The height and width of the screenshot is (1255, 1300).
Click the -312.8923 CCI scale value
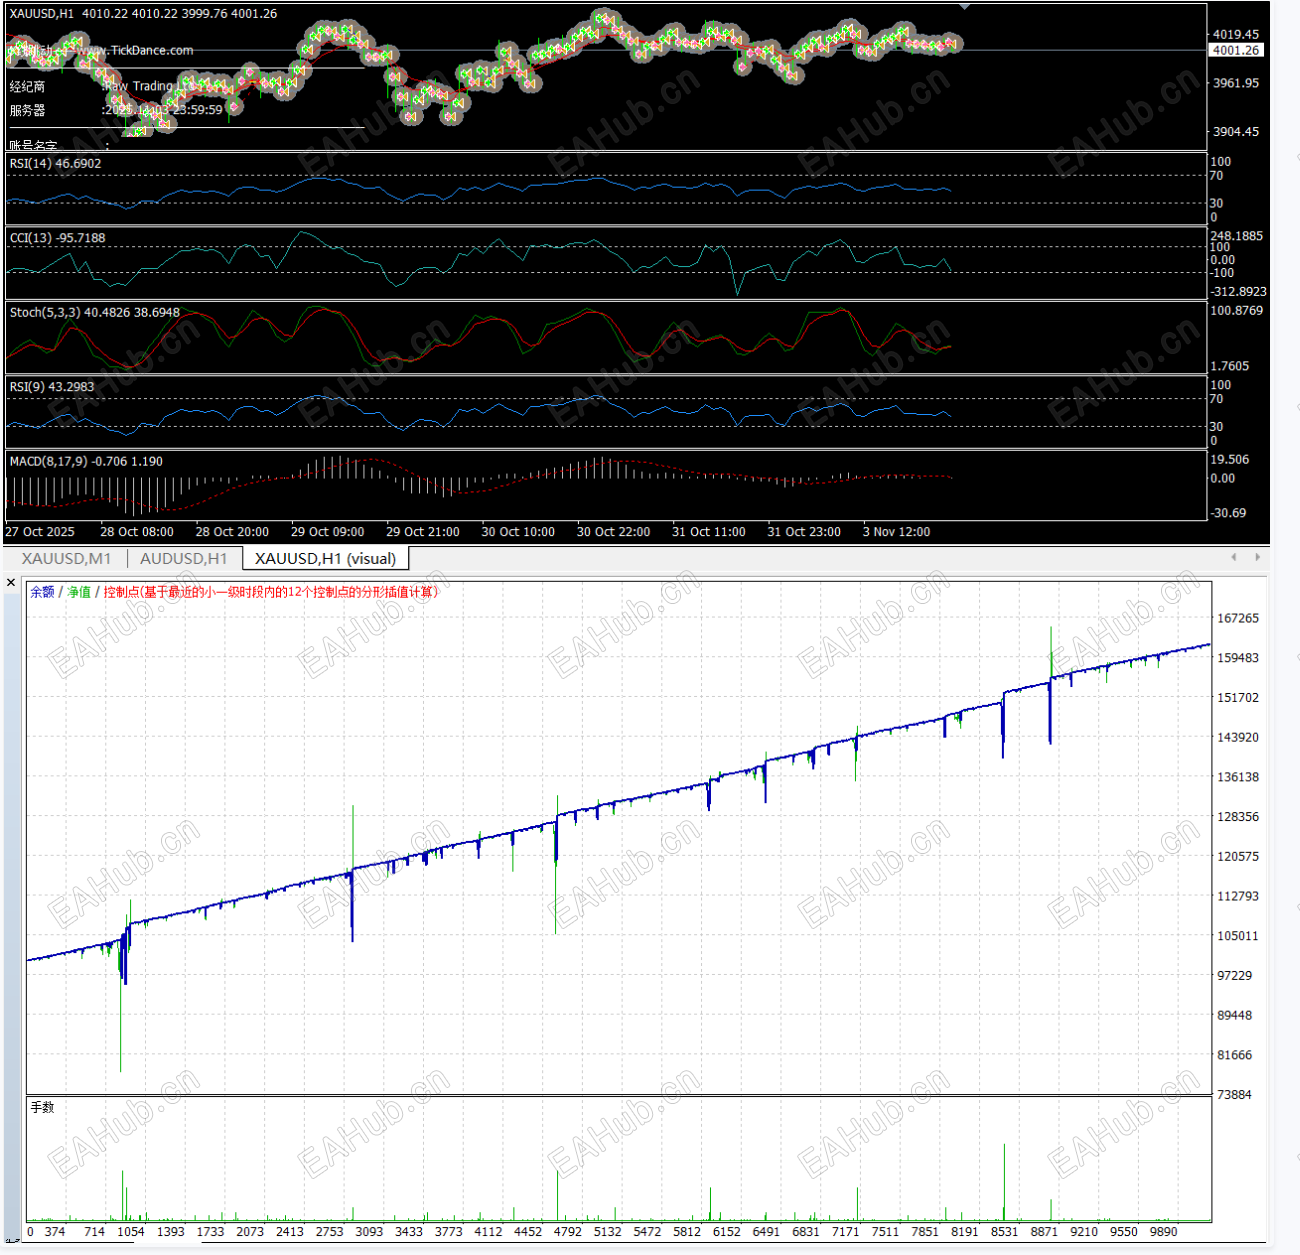click(x=1239, y=292)
